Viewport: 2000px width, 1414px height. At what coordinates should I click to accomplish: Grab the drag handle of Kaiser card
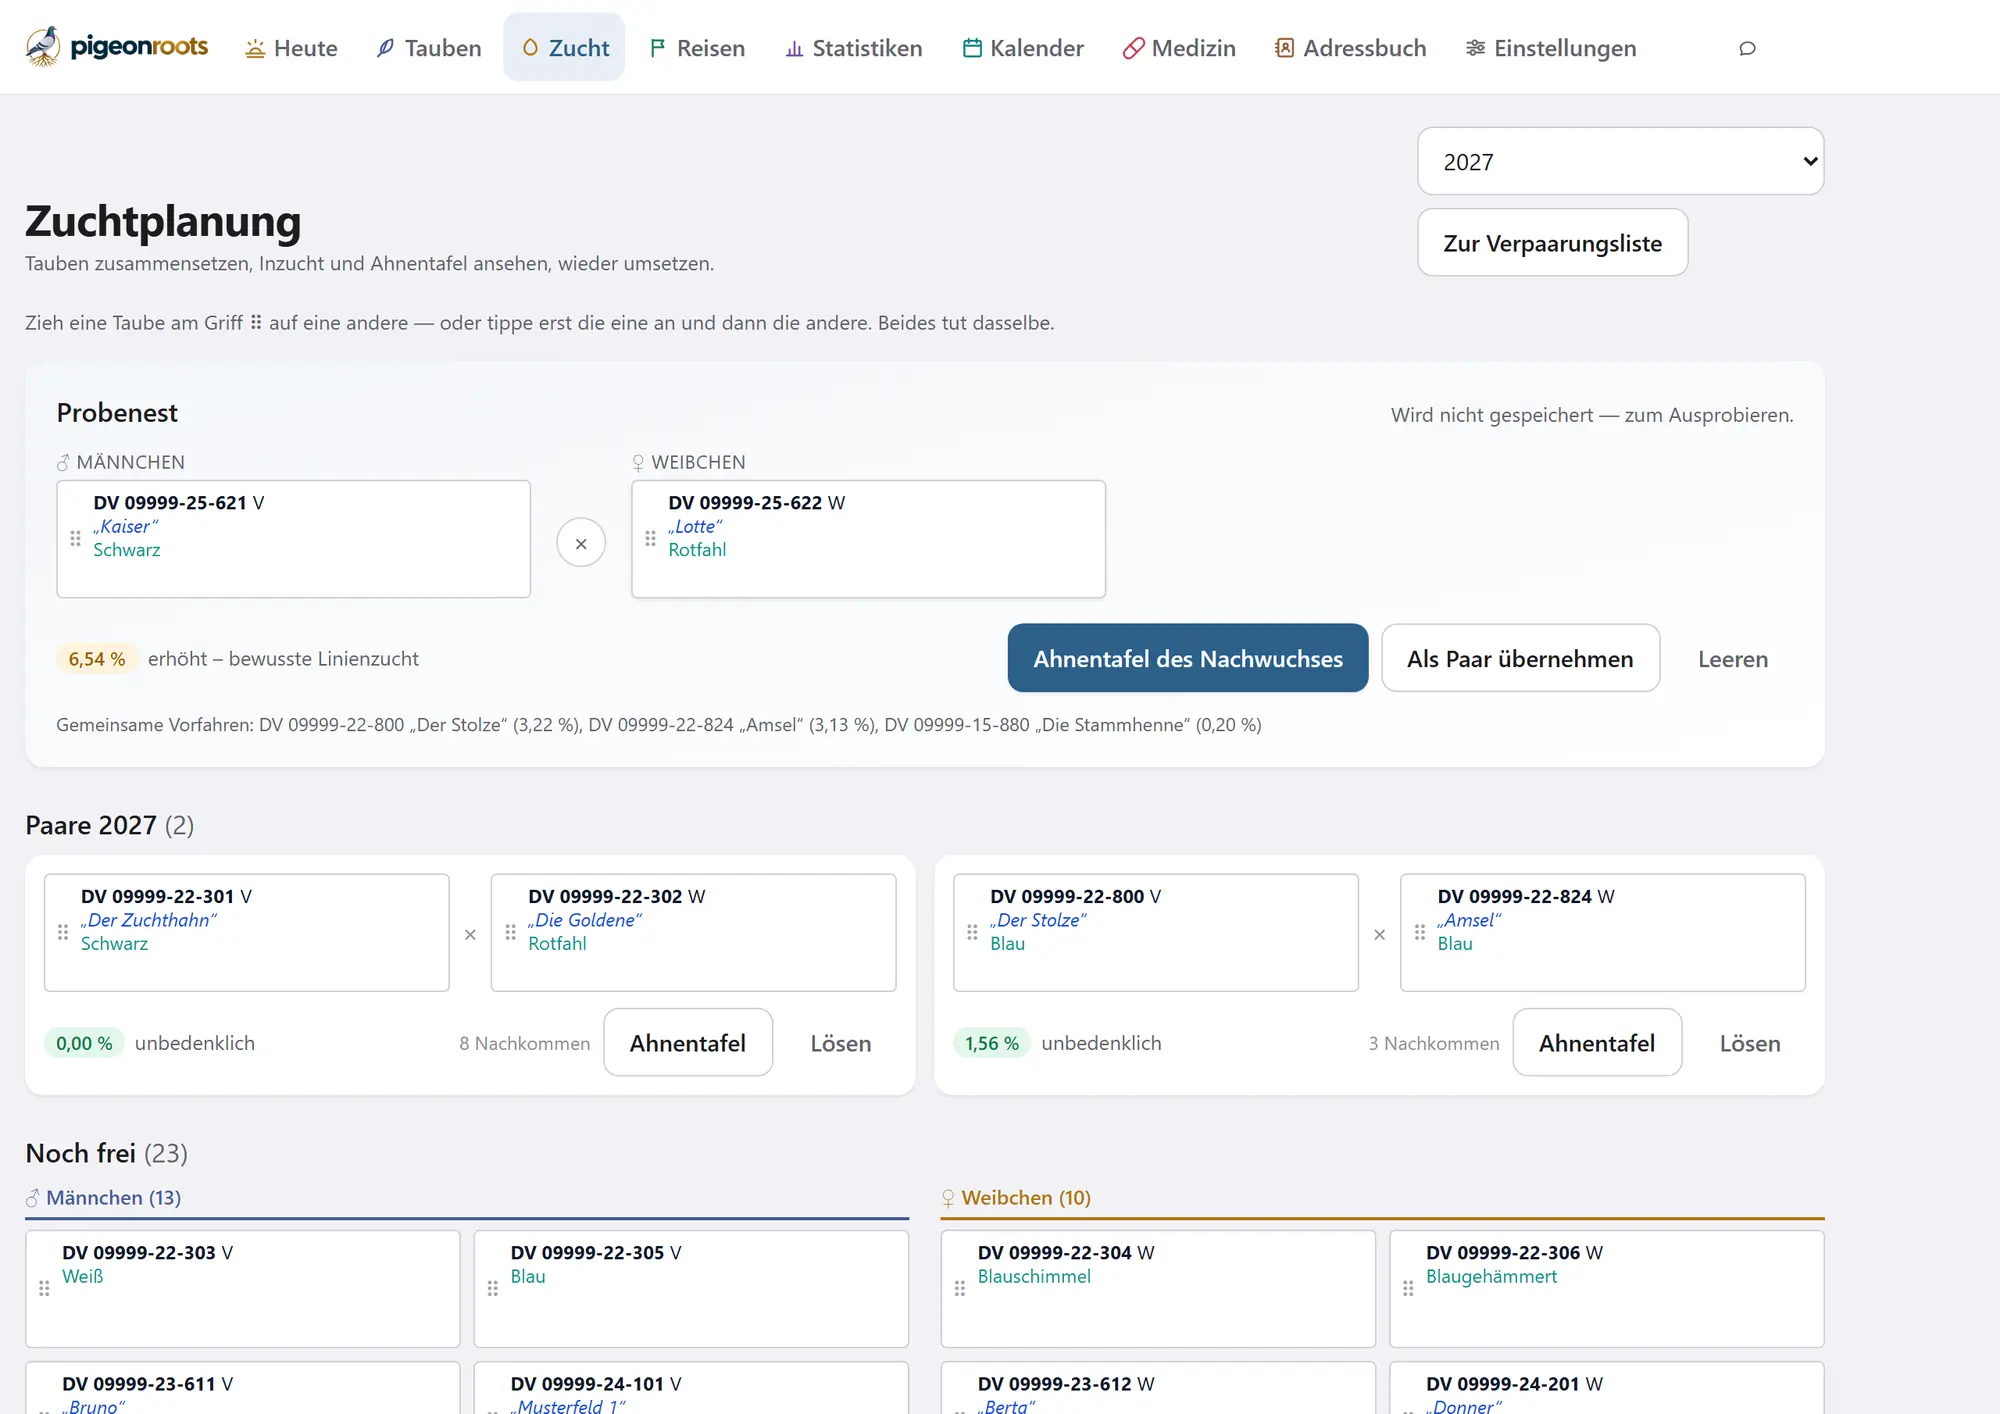click(x=75, y=539)
